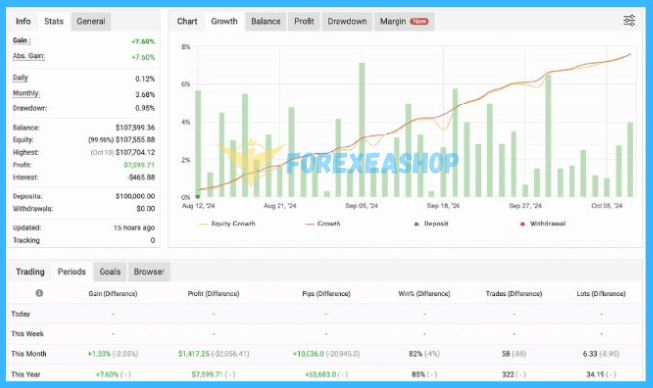653x388 pixels.
Task: Click the Abs. Gain label link
Action: pos(29,56)
